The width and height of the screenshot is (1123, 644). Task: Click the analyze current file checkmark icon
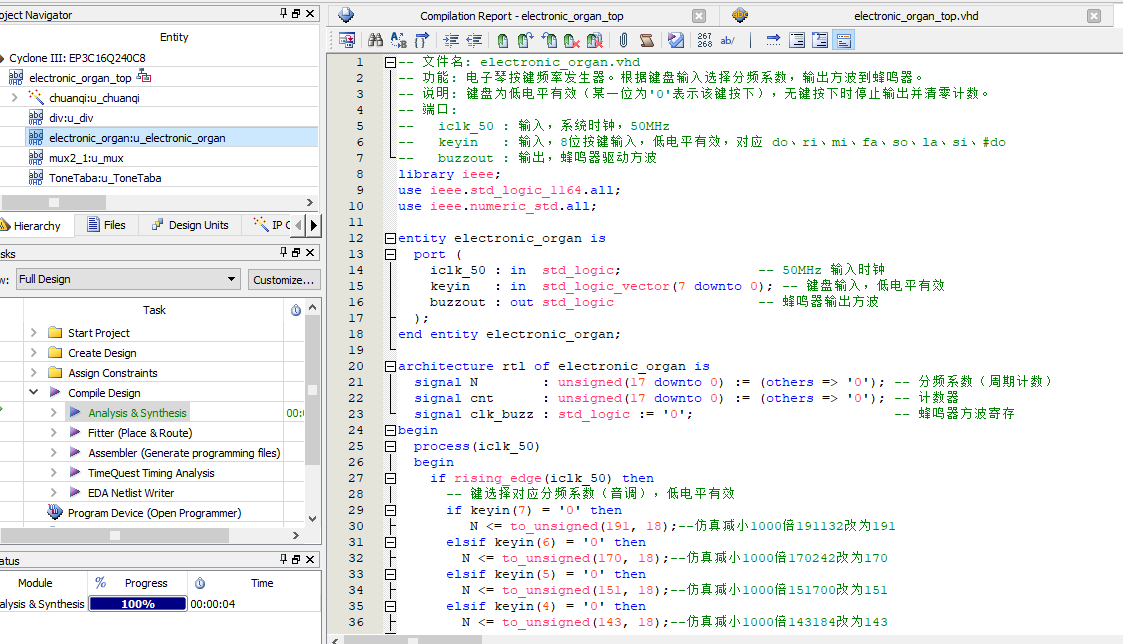675,40
